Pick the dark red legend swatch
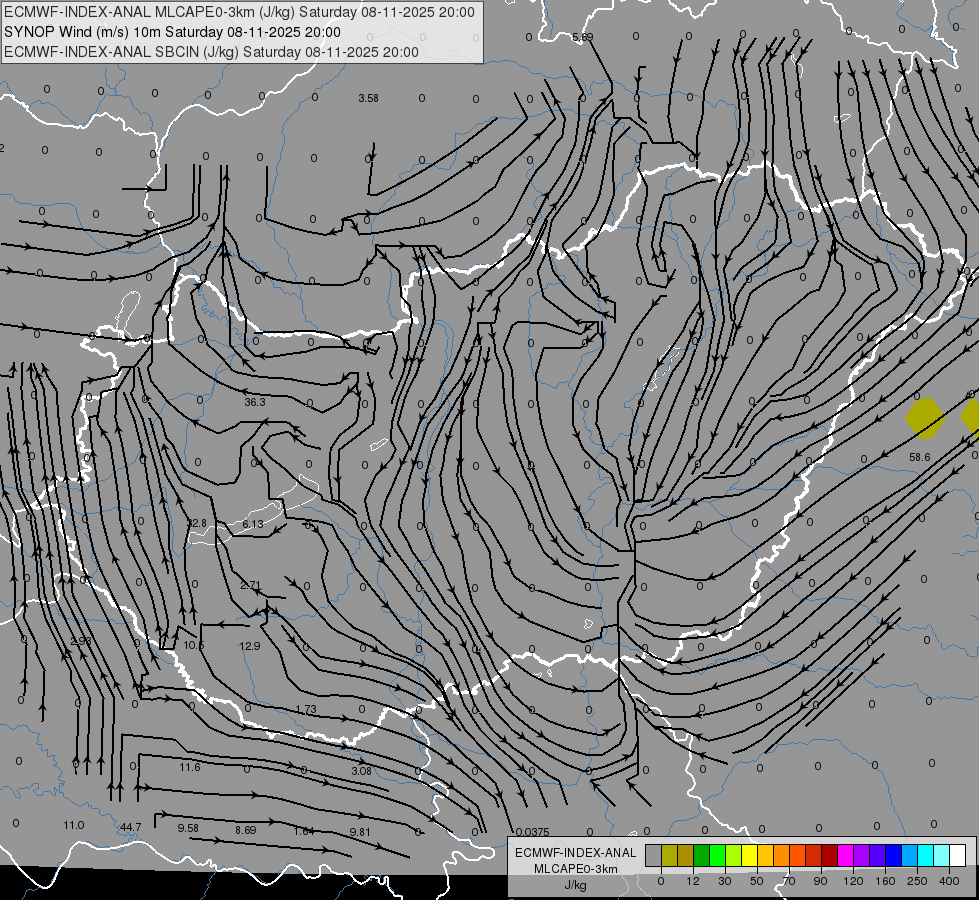979x900 pixels. pyautogui.click(x=829, y=855)
